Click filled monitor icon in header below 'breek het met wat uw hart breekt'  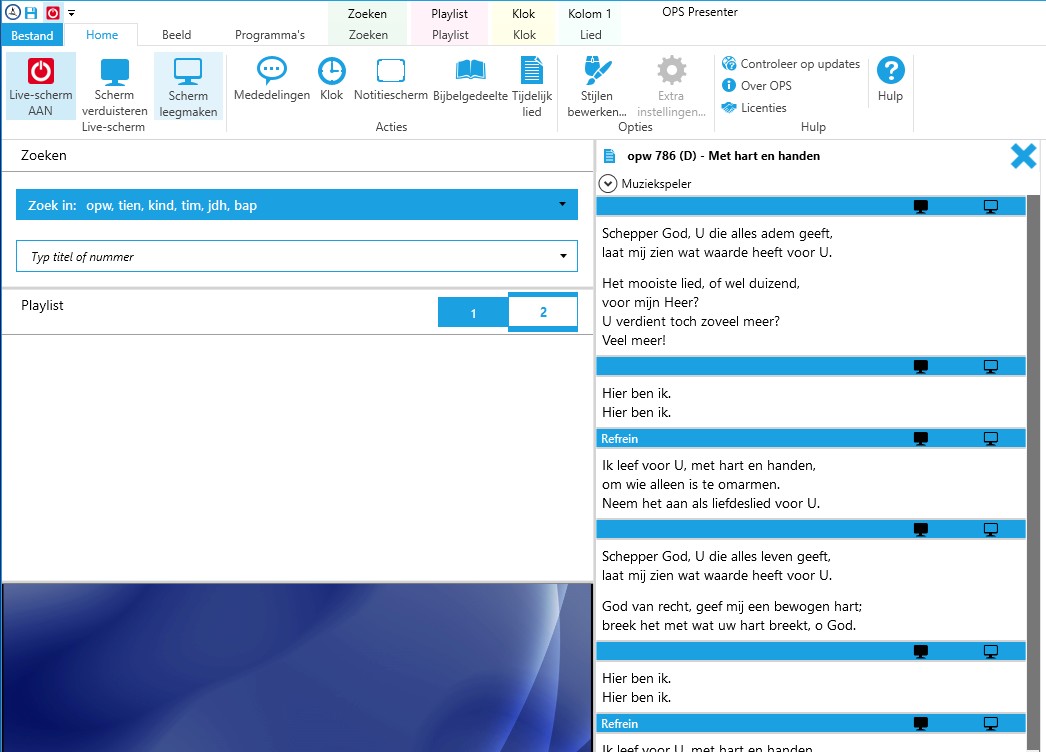[921, 651]
